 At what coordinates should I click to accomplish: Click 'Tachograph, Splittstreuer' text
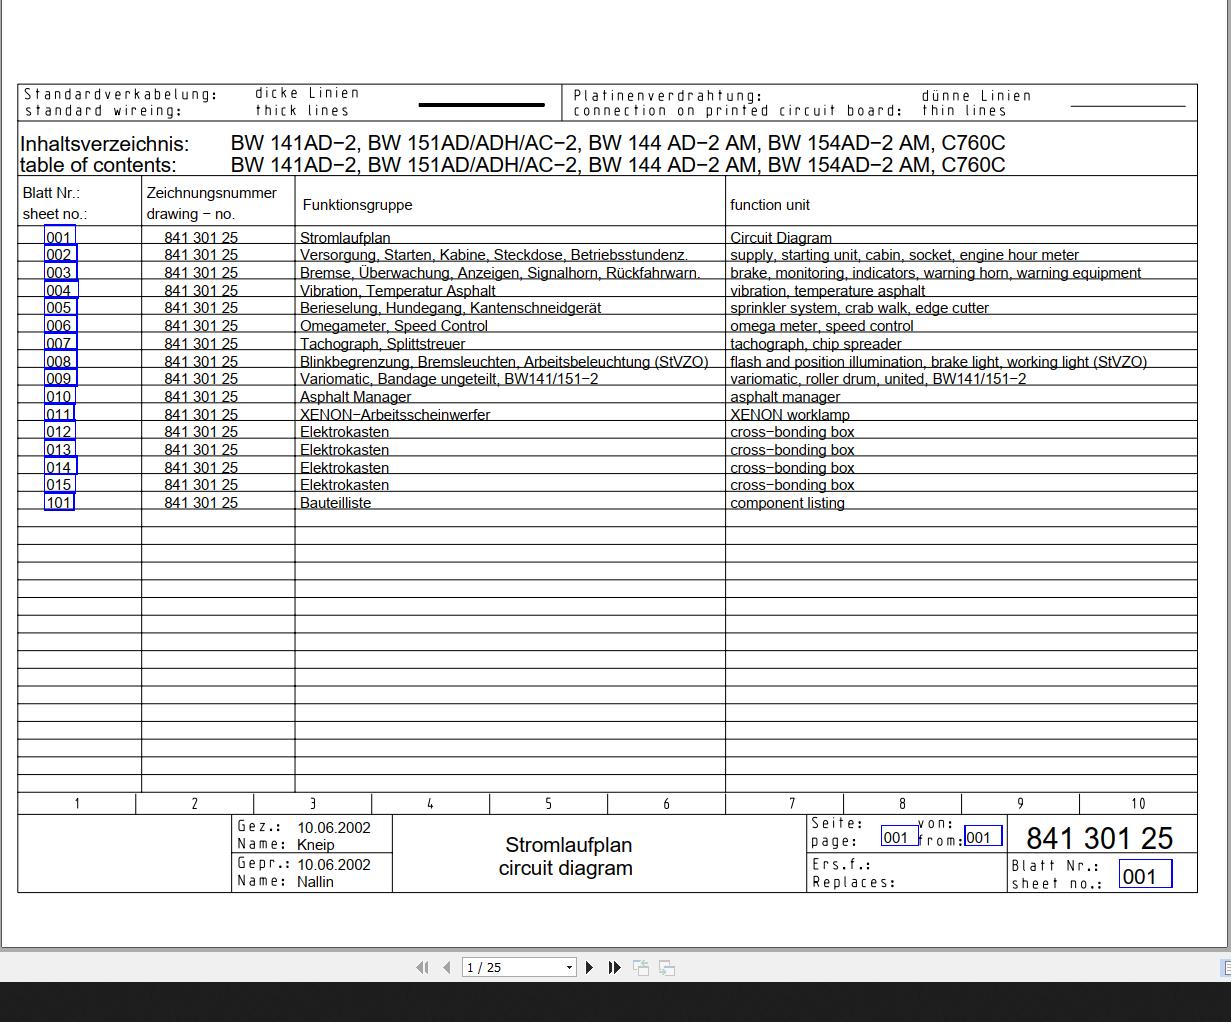click(x=382, y=344)
